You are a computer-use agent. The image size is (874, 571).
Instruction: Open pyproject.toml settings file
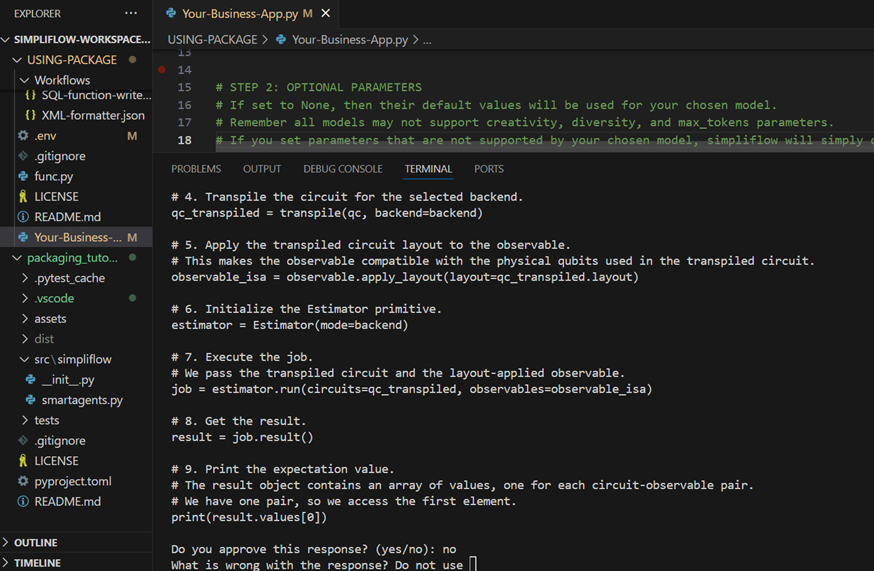tap(73, 481)
